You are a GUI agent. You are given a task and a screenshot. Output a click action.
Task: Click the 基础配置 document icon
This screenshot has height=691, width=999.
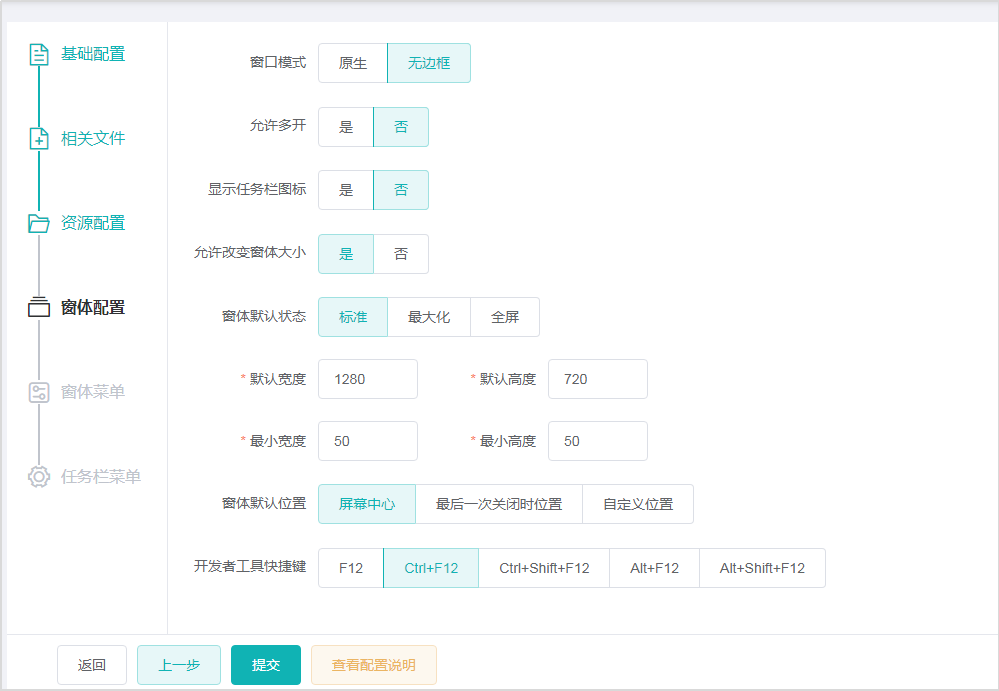(39, 54)
